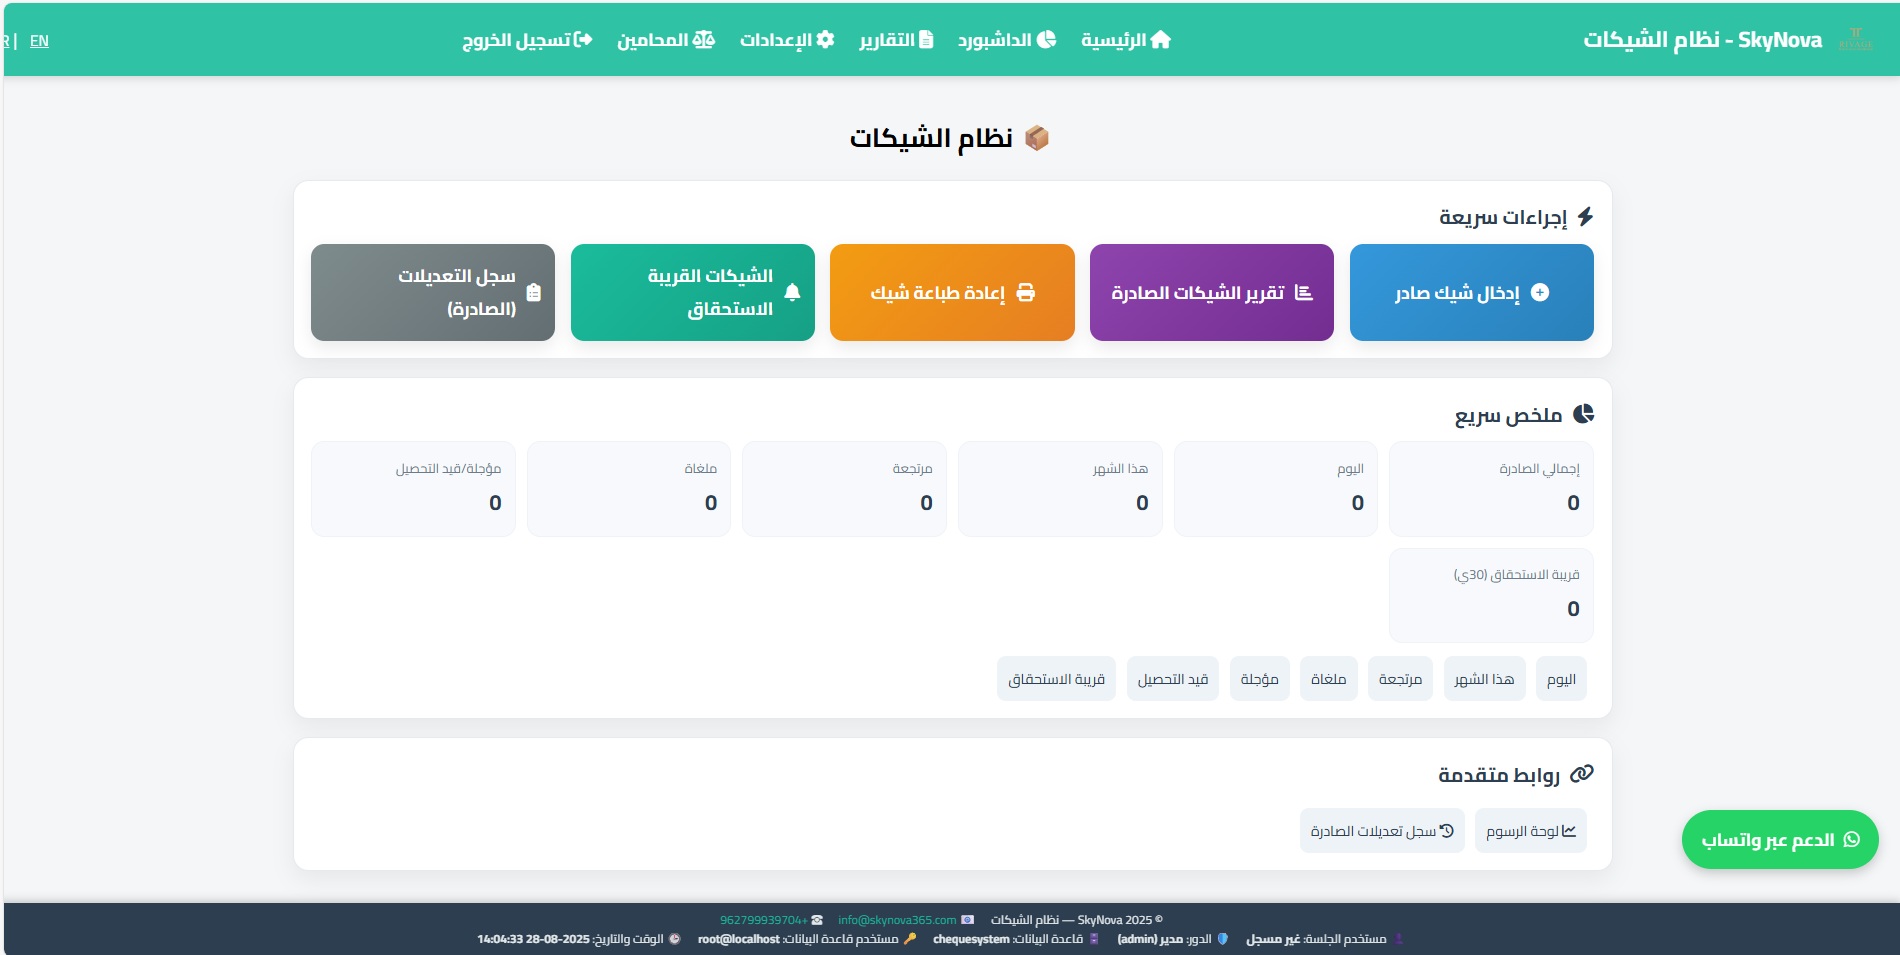Click the home icon in the navbar
The width and height of the screenshot is (1900, 955).
1160,40
